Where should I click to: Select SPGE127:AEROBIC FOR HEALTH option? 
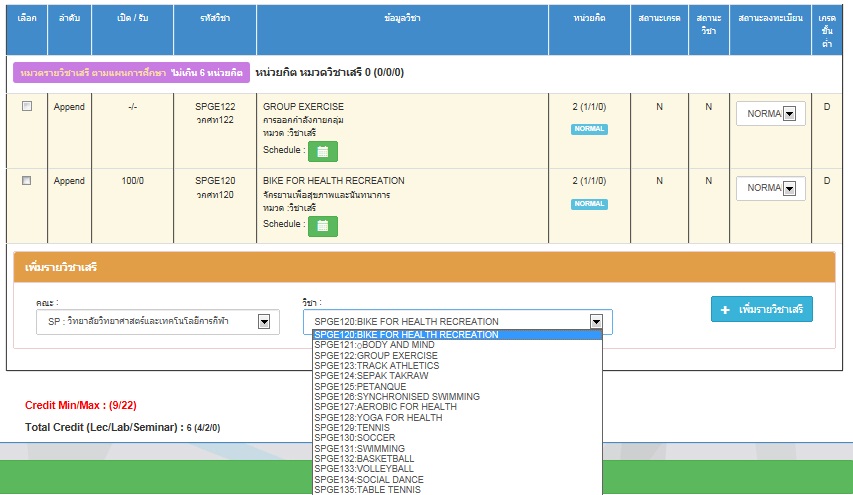458,407
